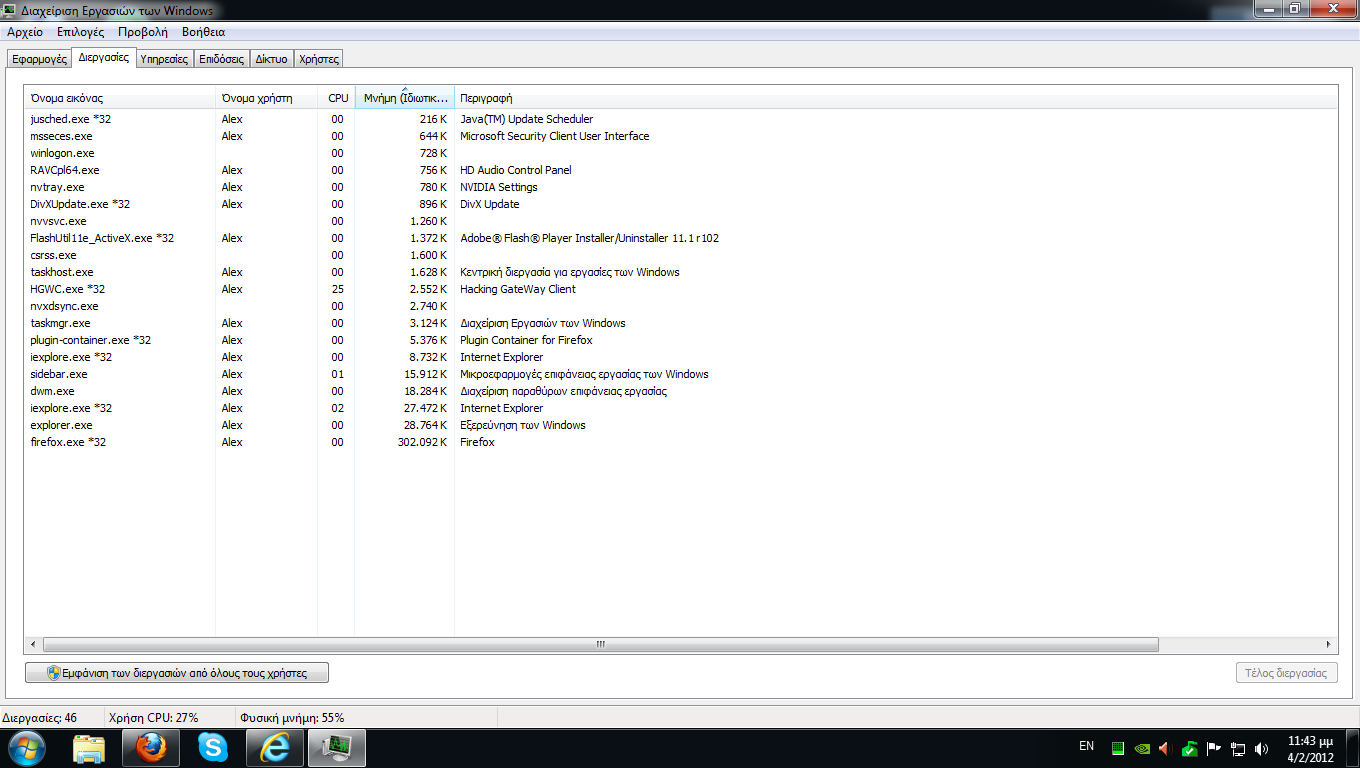
Task: Open Firefox from the taskbar
Action: pyautogui.click(x=151, y=748)
